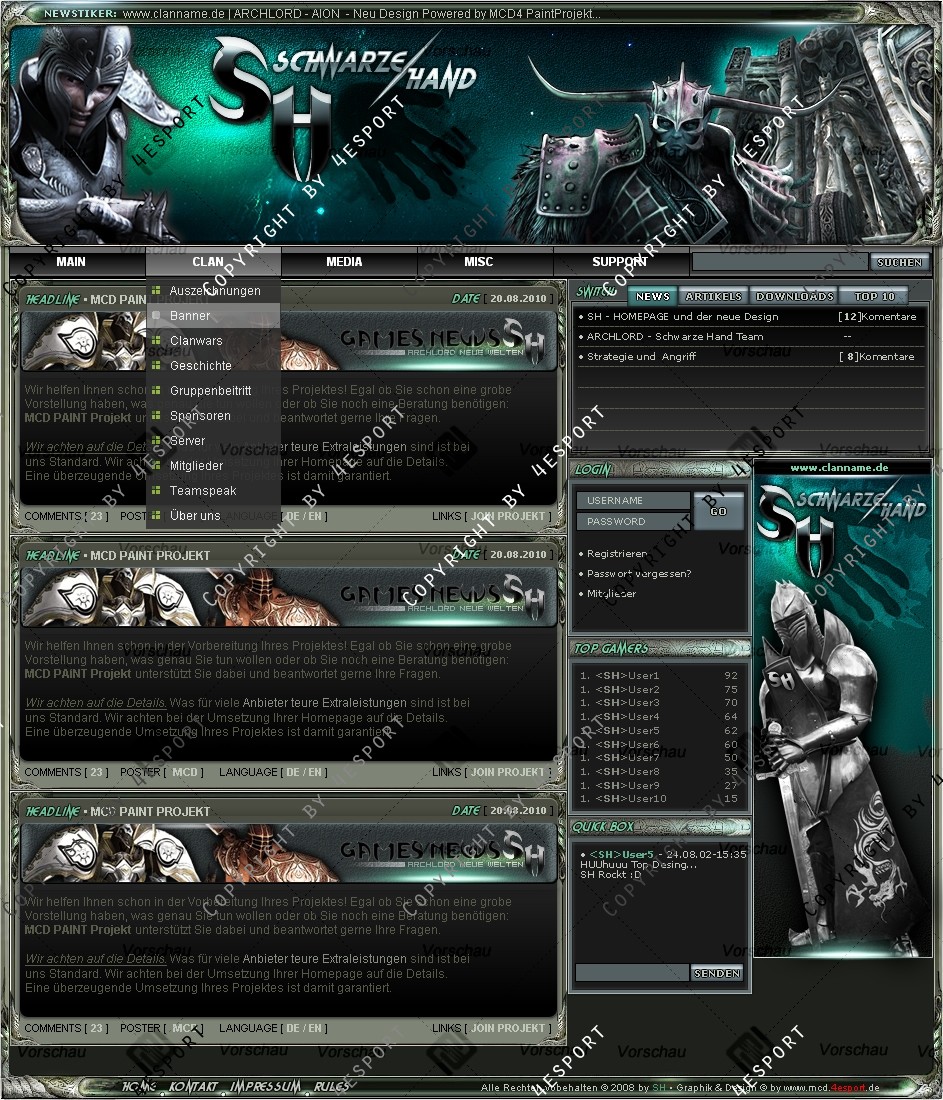This screenshot has height=1100, width=943.
Task: Click third post's 'Wir achten auf die Details' link
Action: 95,959
